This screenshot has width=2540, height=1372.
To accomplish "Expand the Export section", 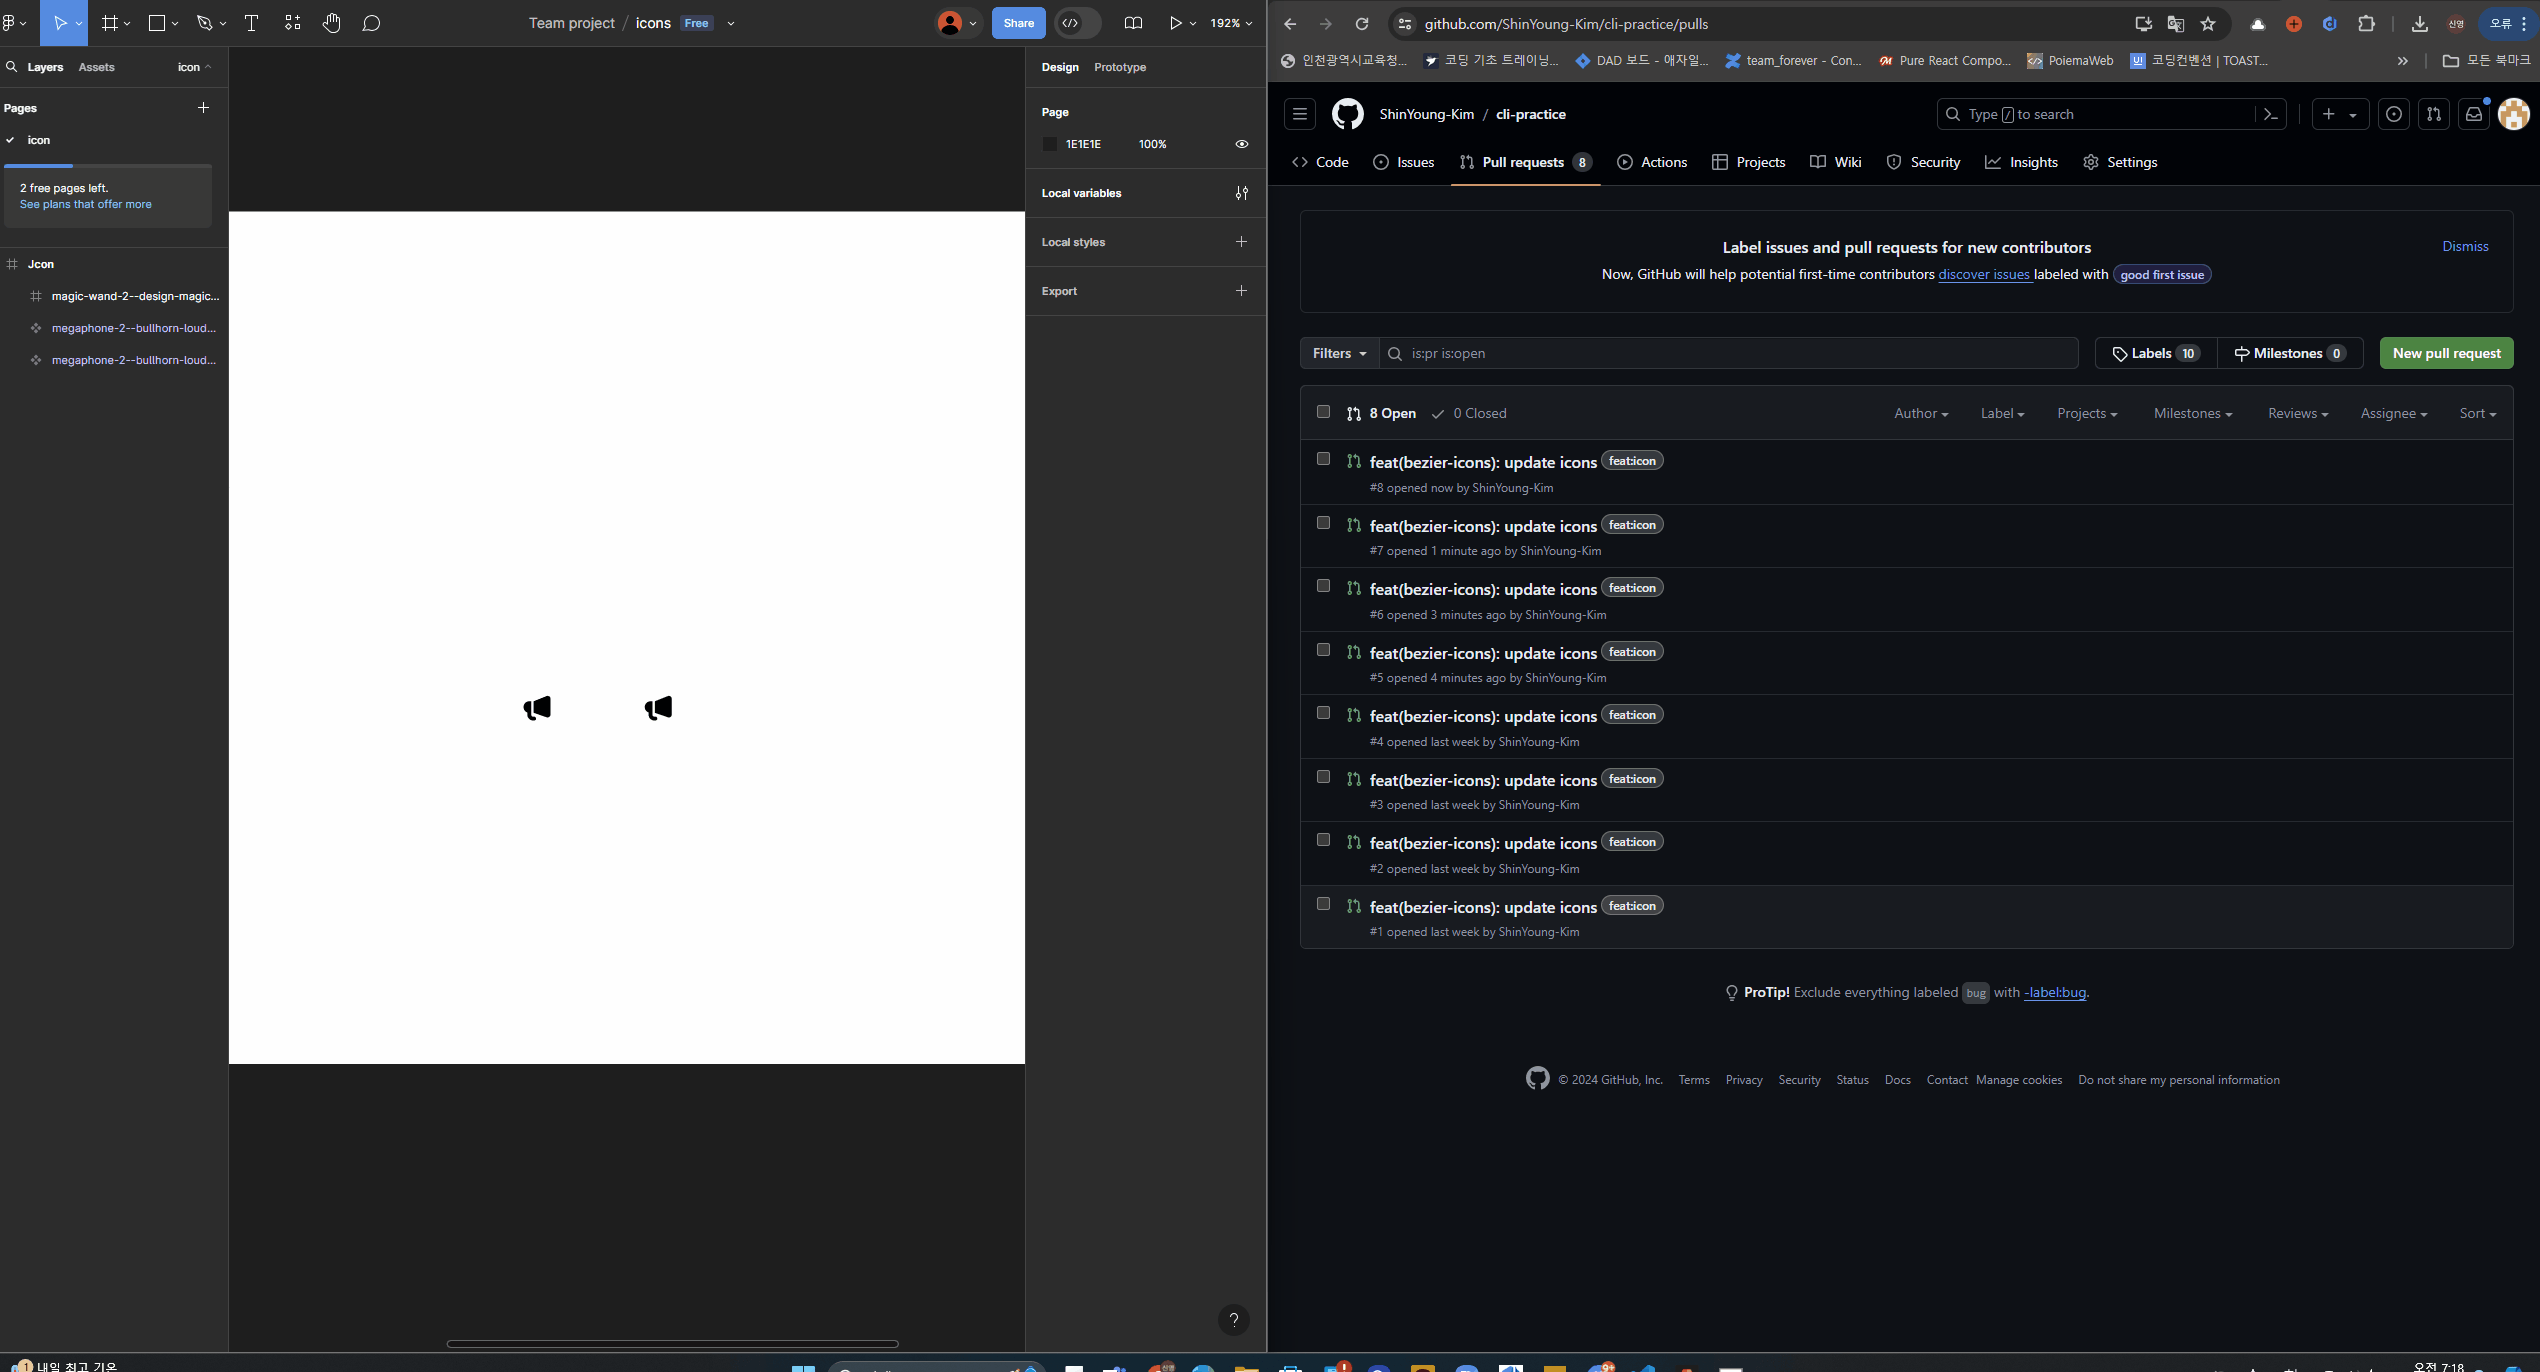I will point(1241,291).
